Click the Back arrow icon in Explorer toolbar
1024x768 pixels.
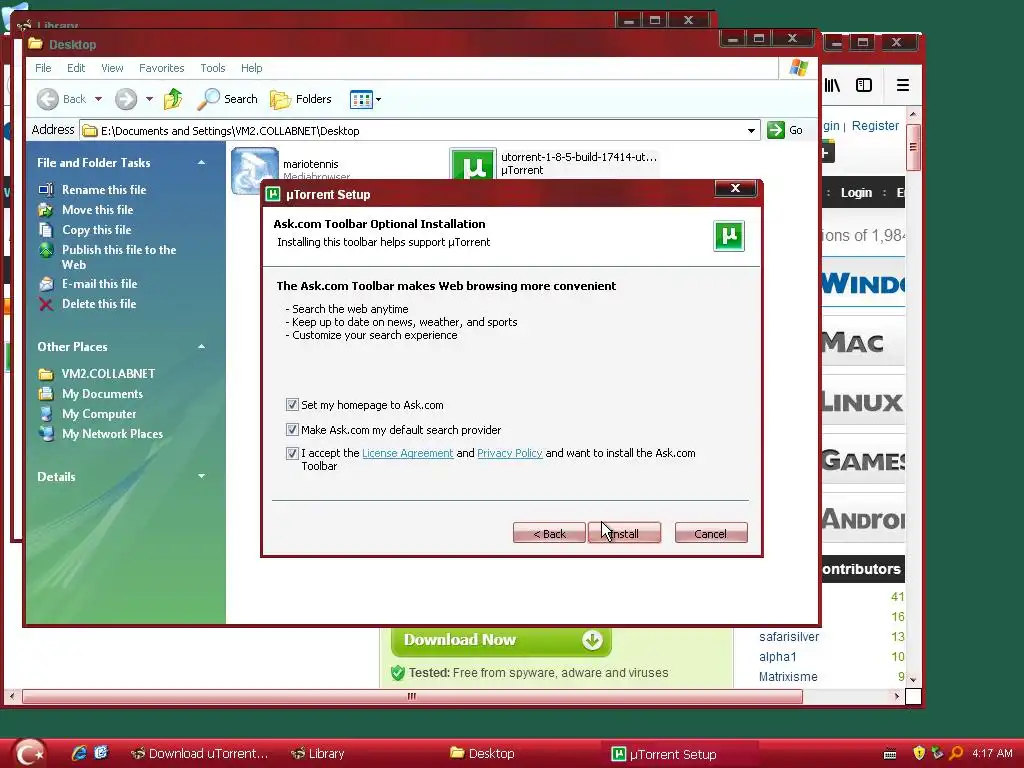tap(48, 99)
